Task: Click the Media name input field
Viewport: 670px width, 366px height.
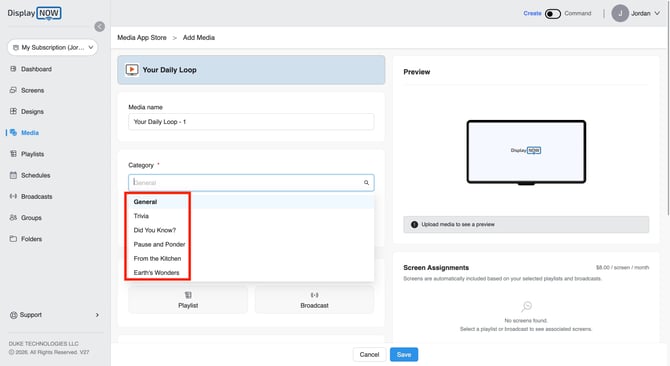Action: (251, 122)
